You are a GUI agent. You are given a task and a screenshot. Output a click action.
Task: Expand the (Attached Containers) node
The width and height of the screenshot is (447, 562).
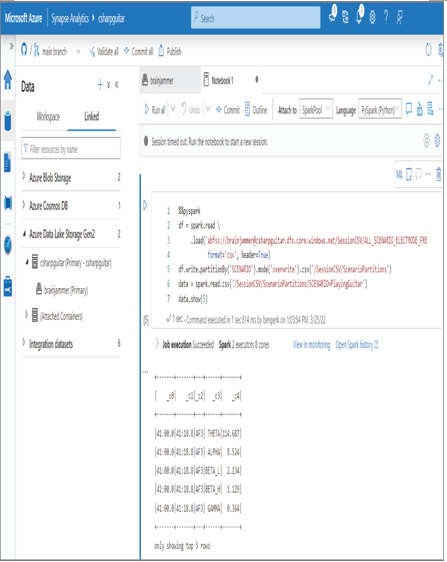(x=26, y=314)
